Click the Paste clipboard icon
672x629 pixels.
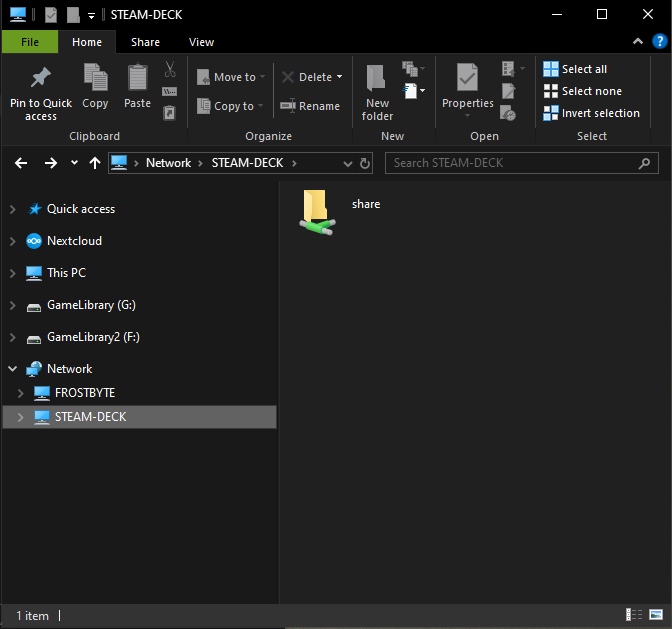(x=137, y=80)
